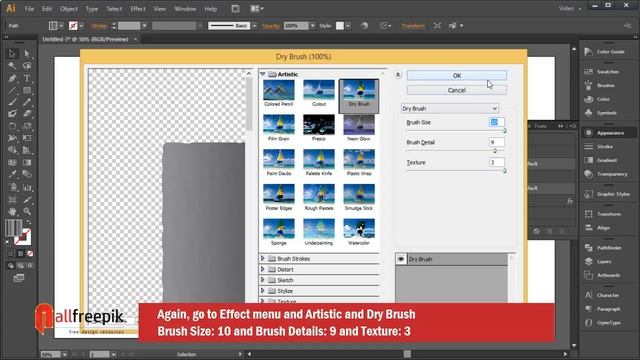Open the Effect menu
The height and width of the screenshot is (360, 640).
[138, 9]
